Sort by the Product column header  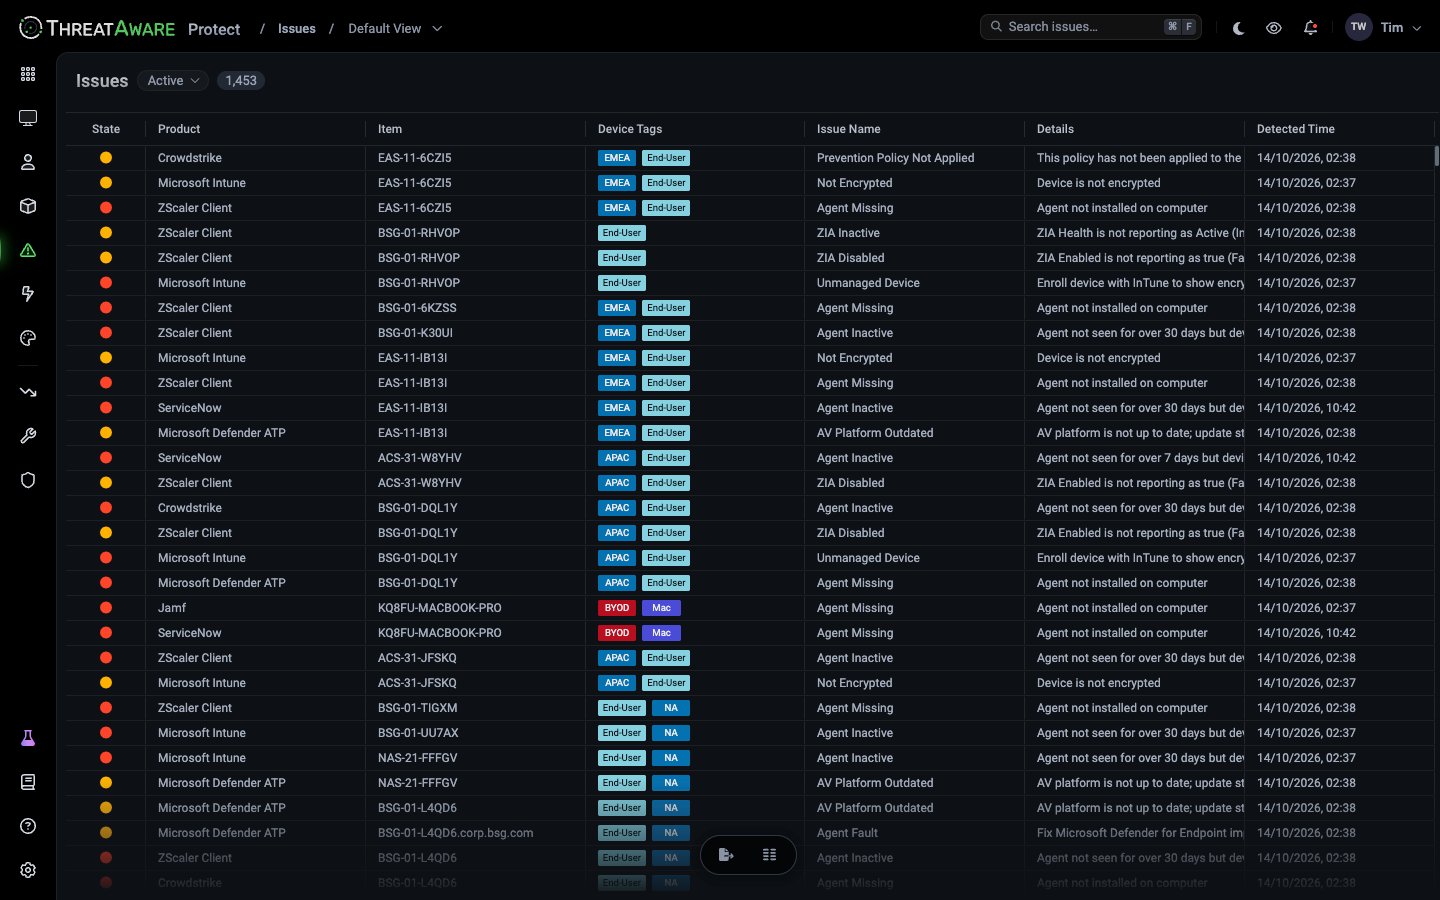(x=179, y=129)
